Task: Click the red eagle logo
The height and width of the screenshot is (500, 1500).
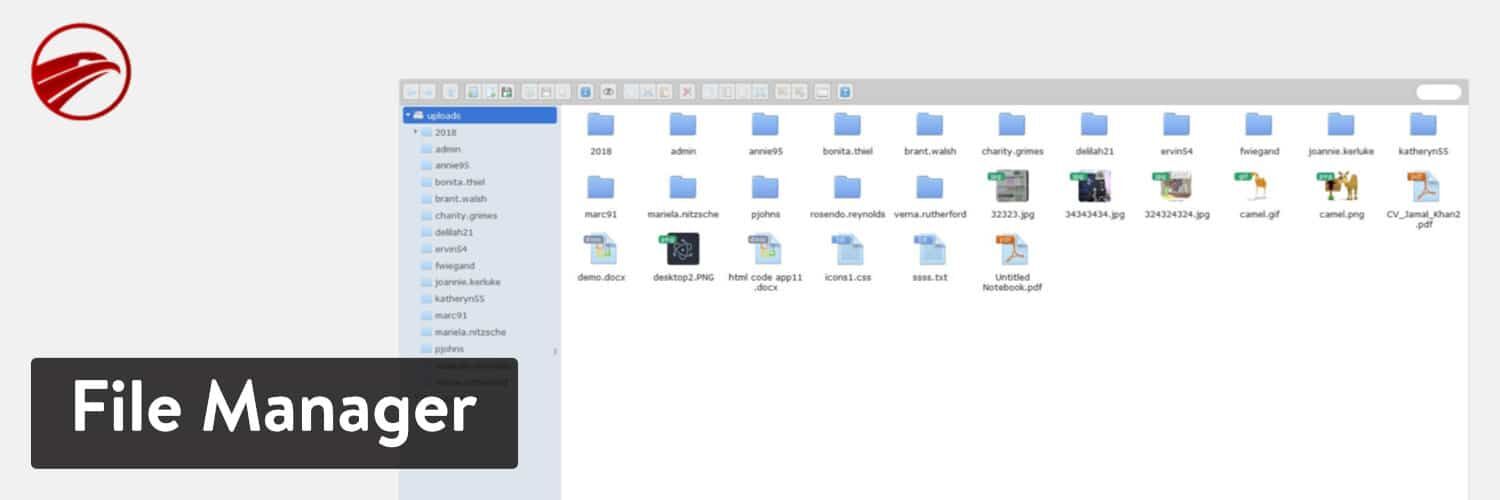Action: pyautogui.click(x=81, y=72)
